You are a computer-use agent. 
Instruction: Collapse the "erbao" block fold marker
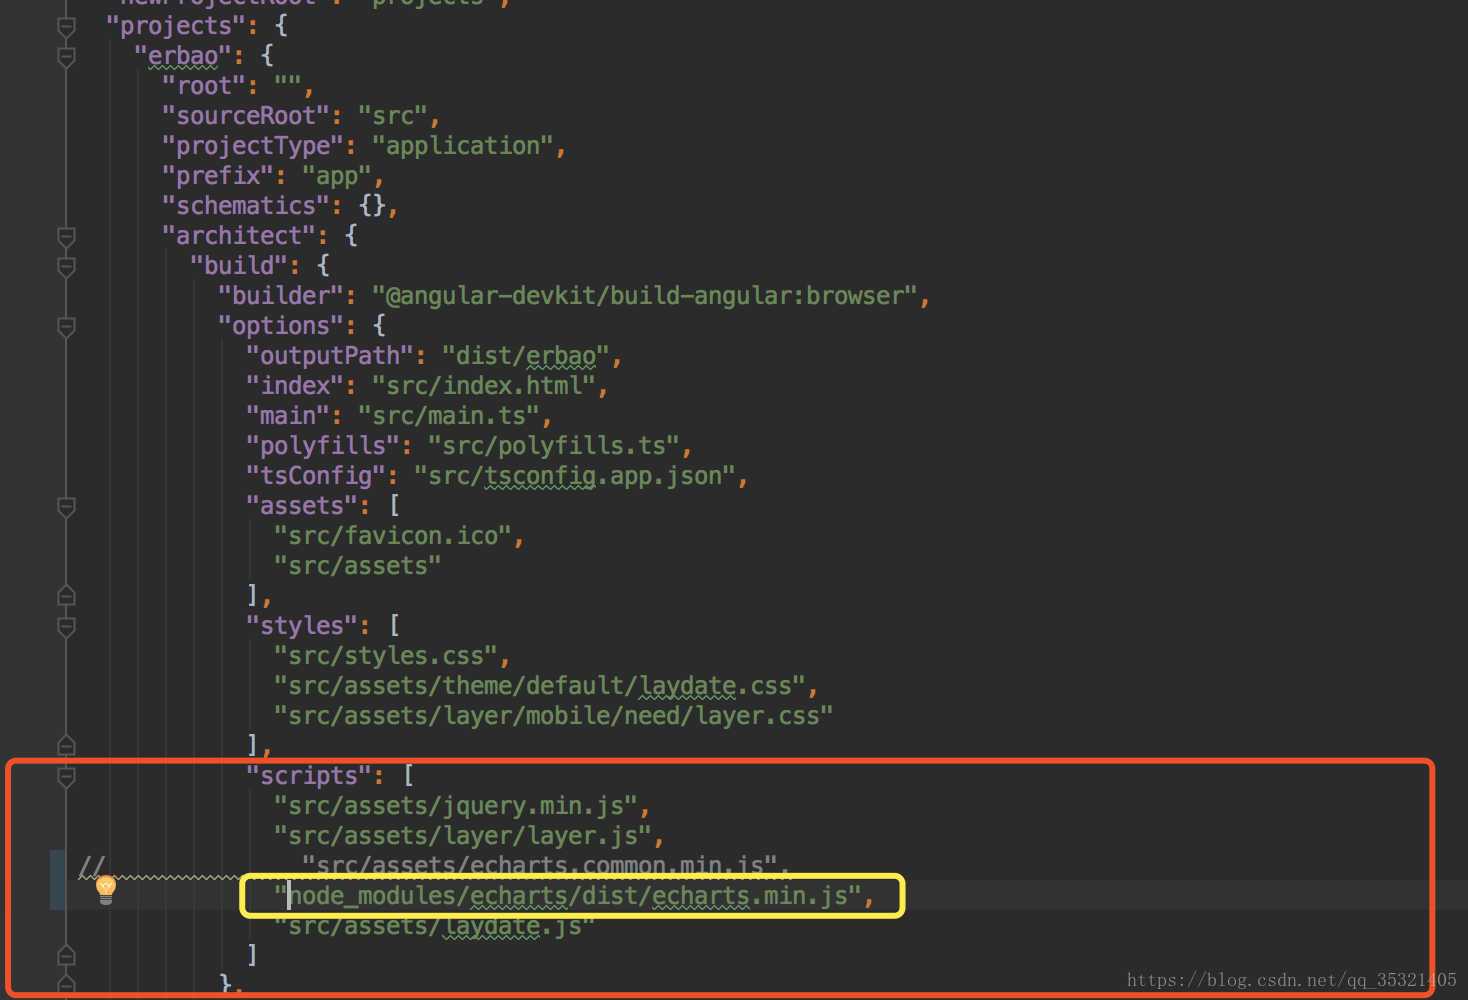tap(66, 57)
